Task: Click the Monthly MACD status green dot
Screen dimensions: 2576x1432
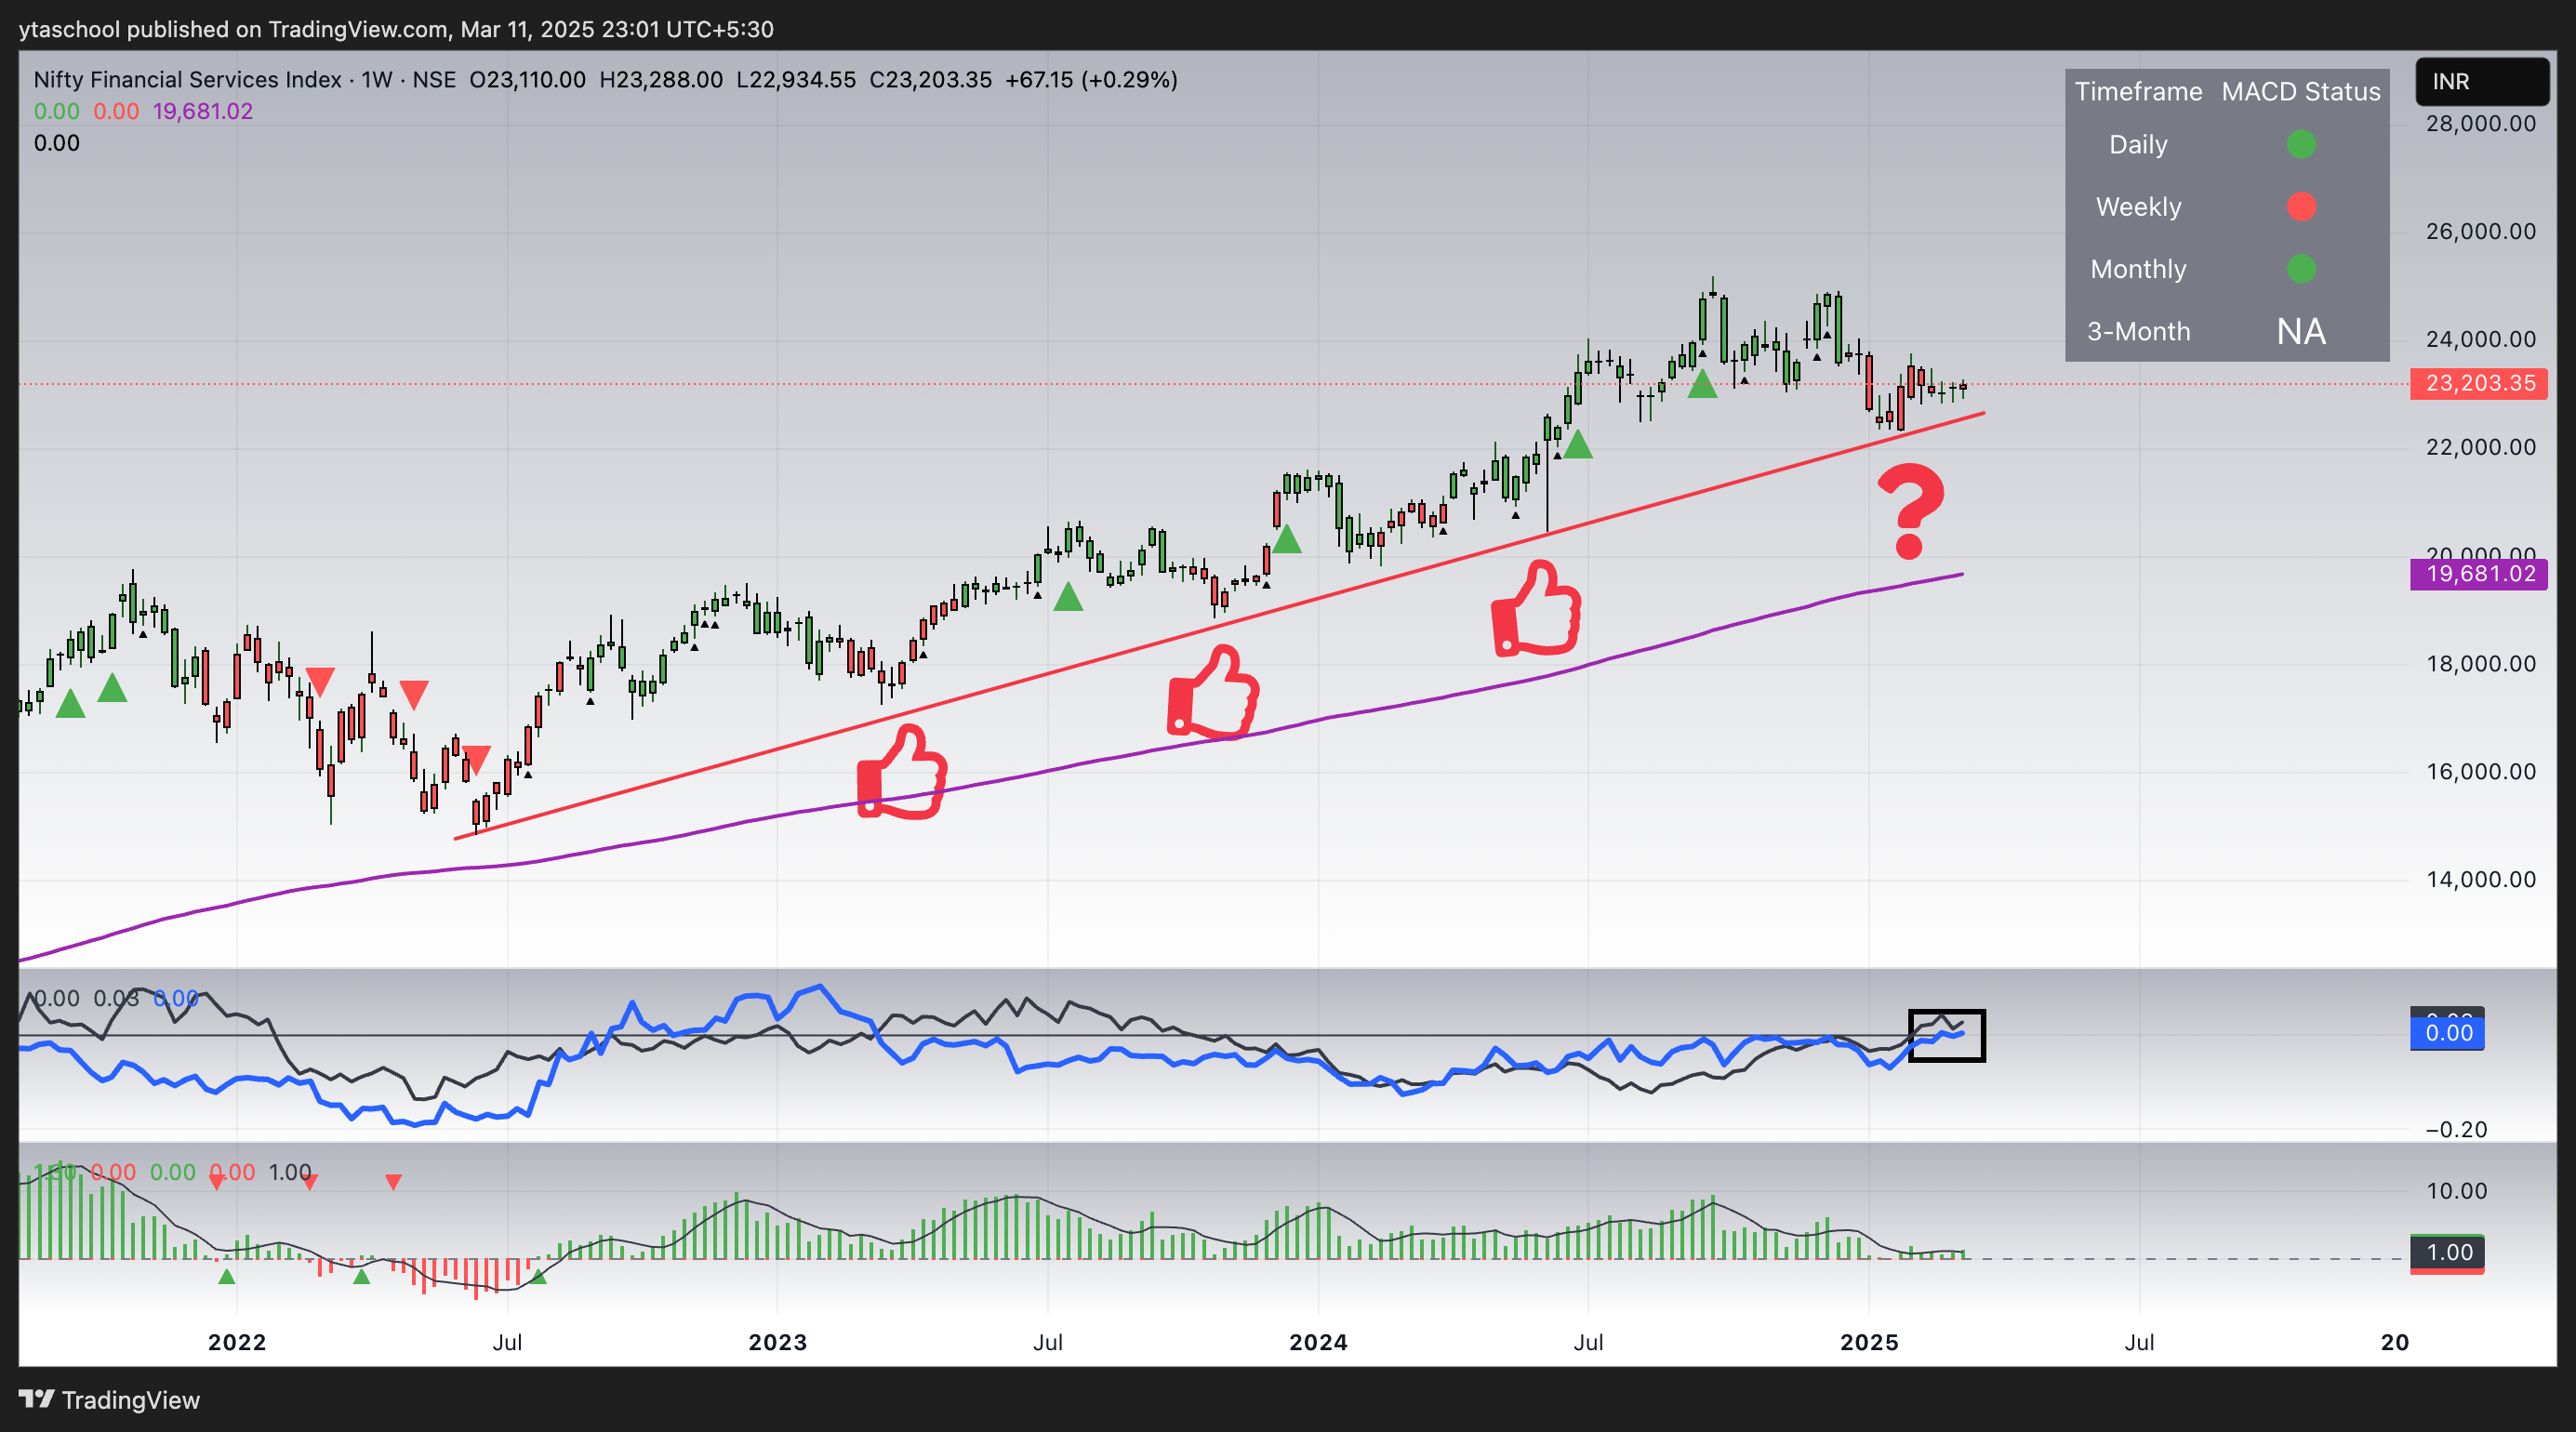Action: 2301,269
